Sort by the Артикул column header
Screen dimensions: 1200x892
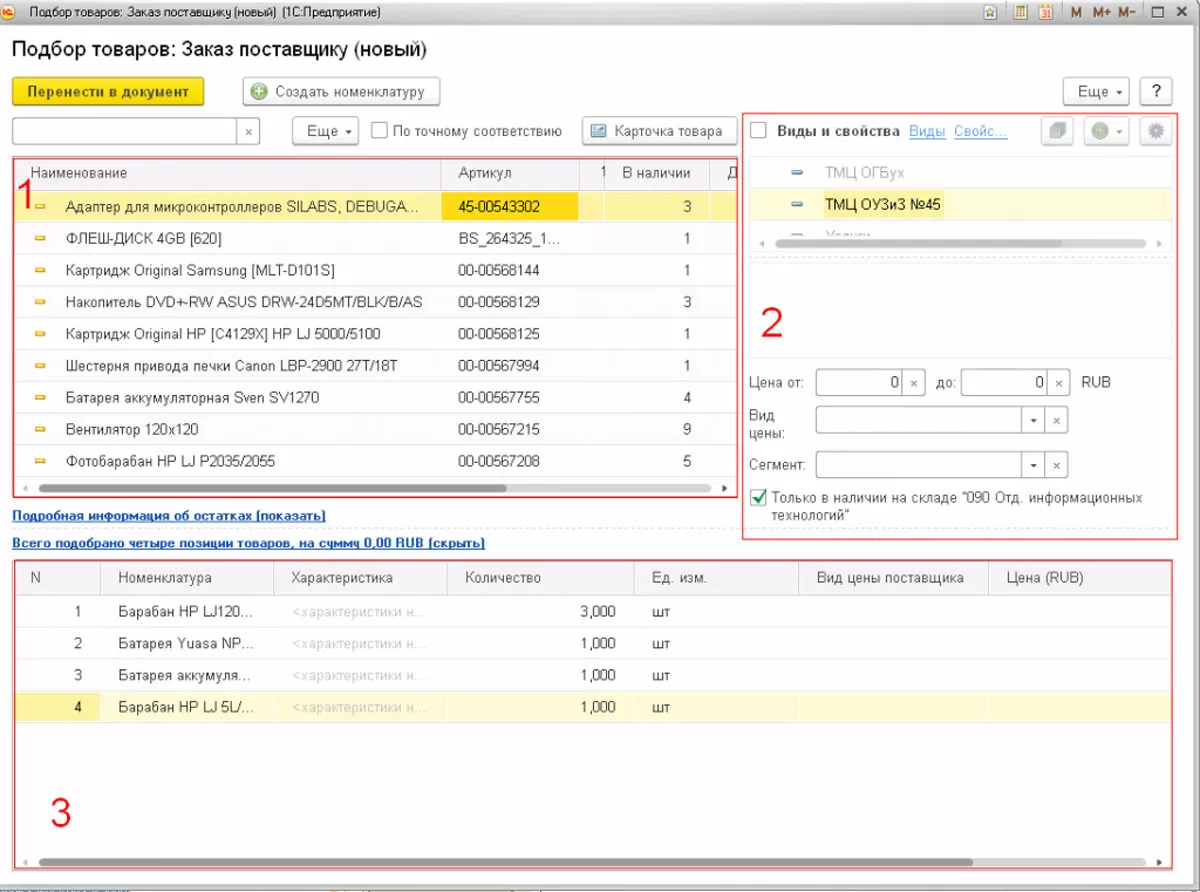[x=485, y=173]
